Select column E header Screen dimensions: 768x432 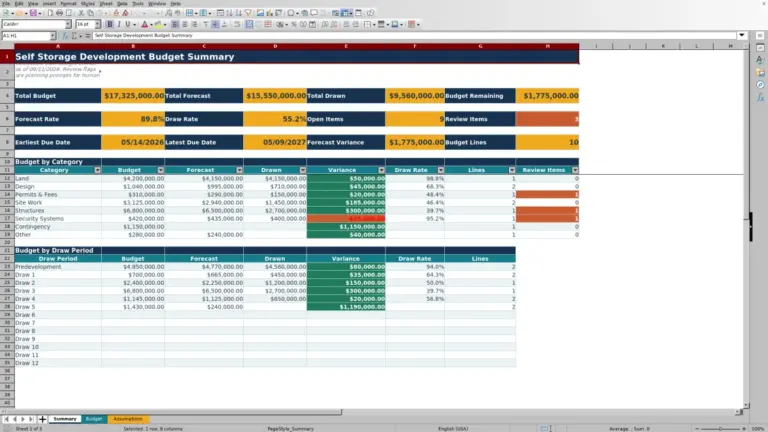coord(346,46)
